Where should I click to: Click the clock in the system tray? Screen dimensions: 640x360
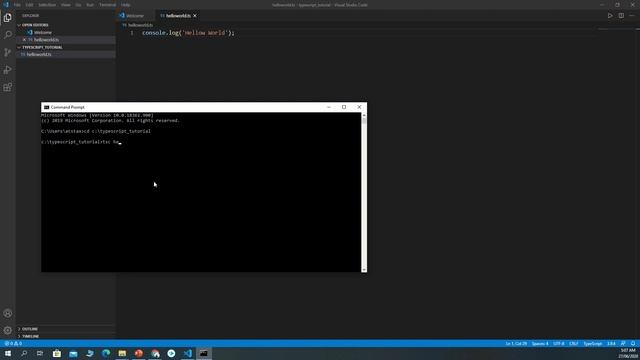(x=628, y=353)
